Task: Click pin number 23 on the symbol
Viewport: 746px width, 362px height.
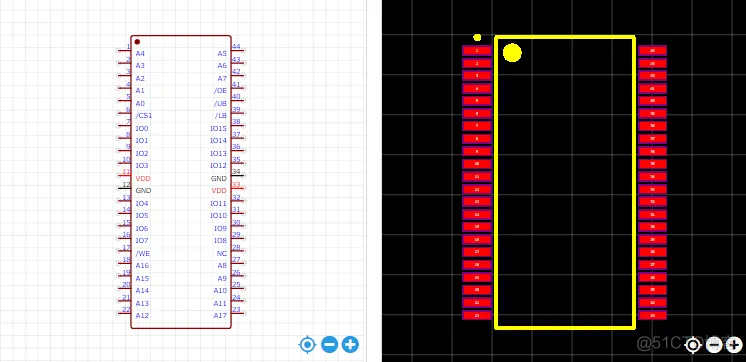Action: tap(236, 310)
